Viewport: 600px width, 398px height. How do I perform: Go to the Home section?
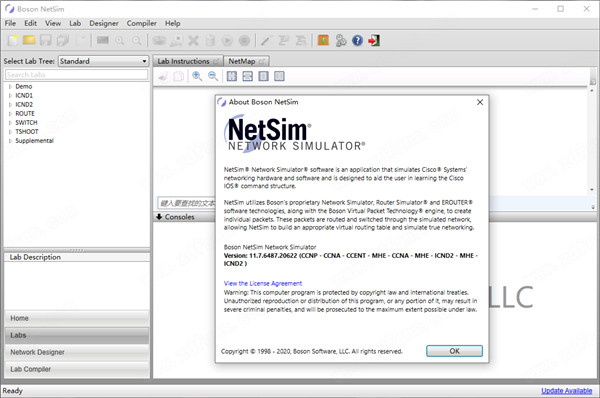point(77,318)
